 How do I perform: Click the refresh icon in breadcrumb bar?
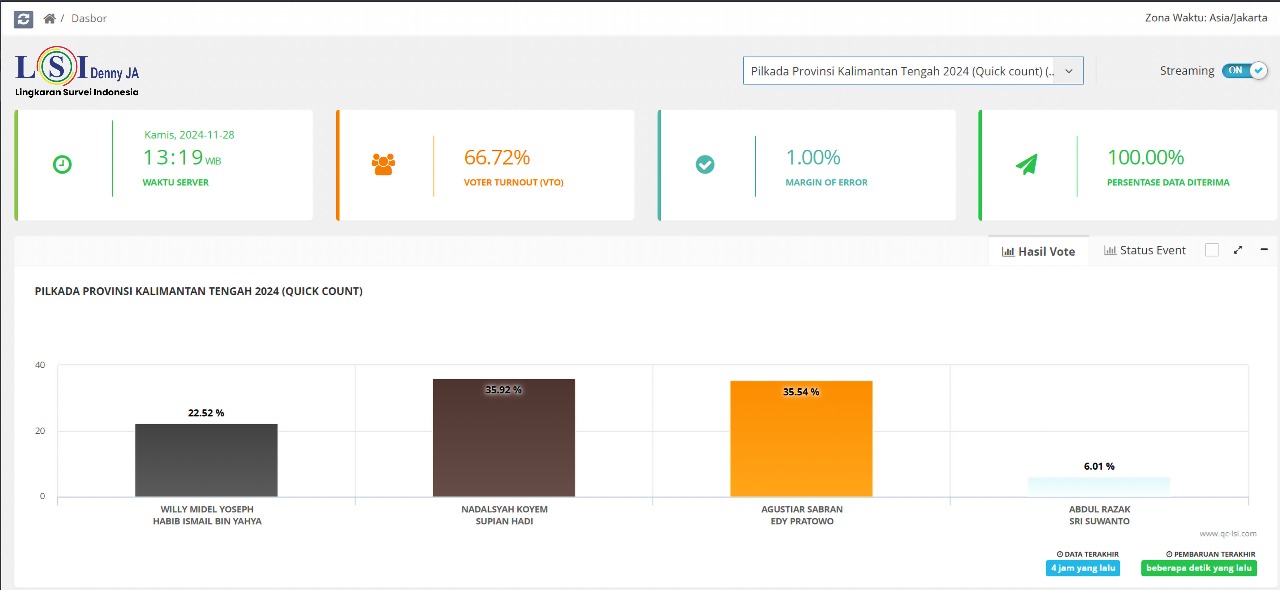click(x=24, y=18)
